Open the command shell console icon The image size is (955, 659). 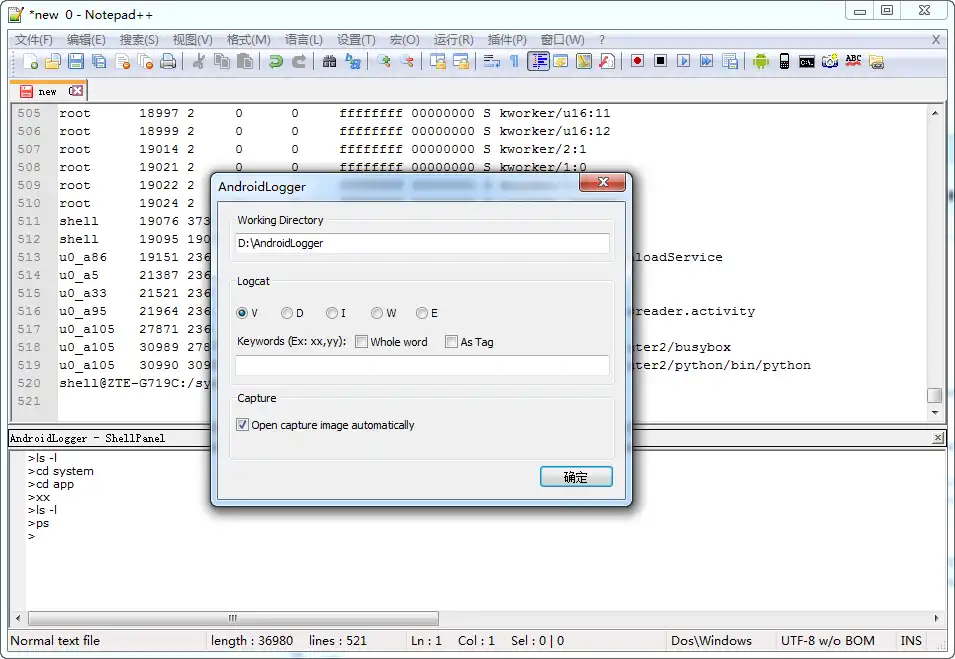[x=807, y=62]
